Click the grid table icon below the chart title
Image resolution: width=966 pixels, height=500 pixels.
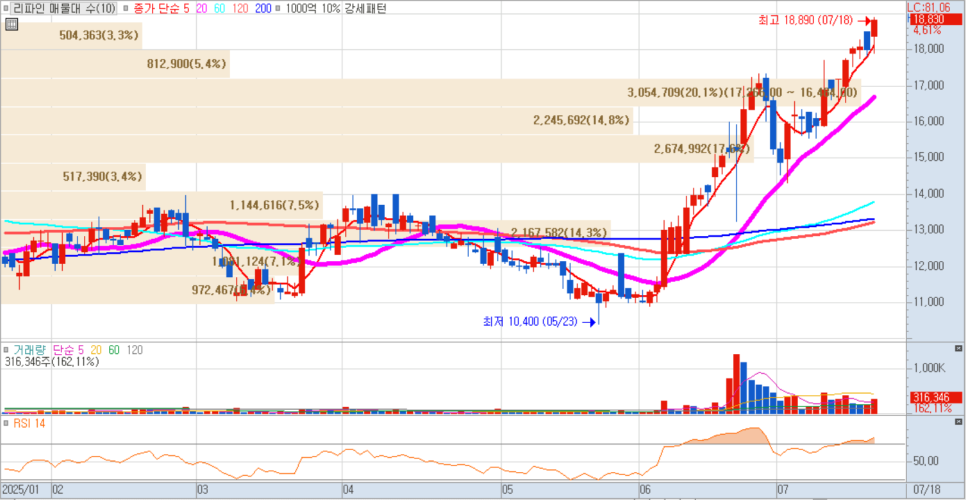pos(12,25)
